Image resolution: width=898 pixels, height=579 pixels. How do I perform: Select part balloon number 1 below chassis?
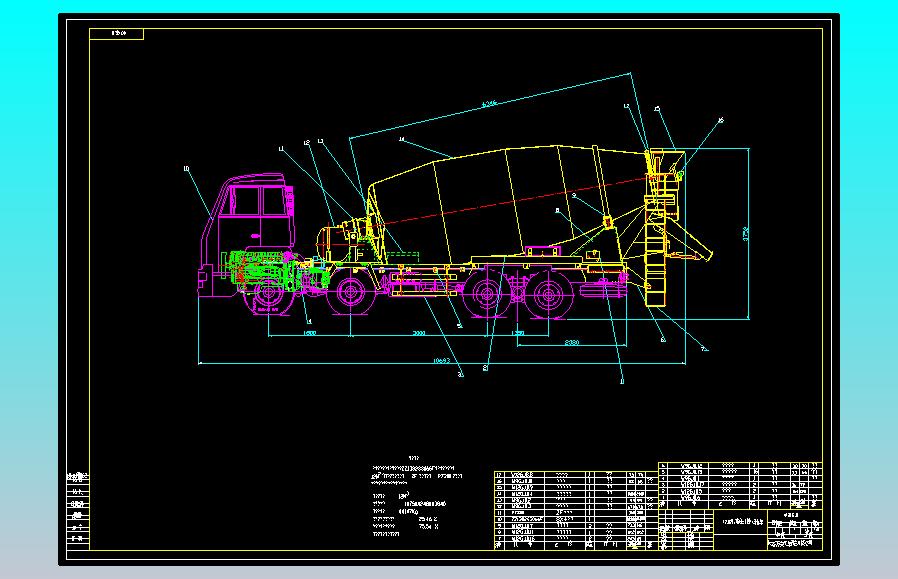(622, 381)
